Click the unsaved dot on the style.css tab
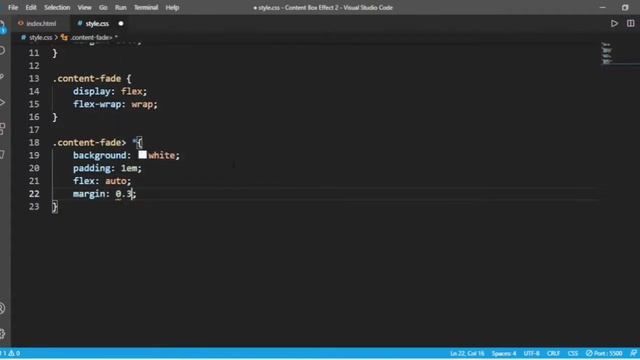640x360 pixels. [x=121, y=24]
